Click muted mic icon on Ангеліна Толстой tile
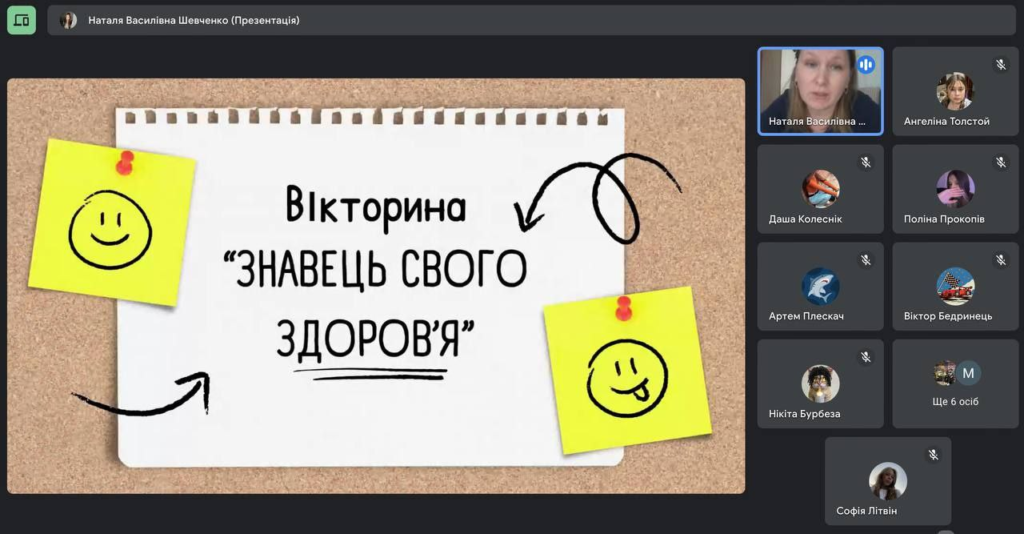The width and height of the screenshot is (1024, 534). tap(1000, 65)
